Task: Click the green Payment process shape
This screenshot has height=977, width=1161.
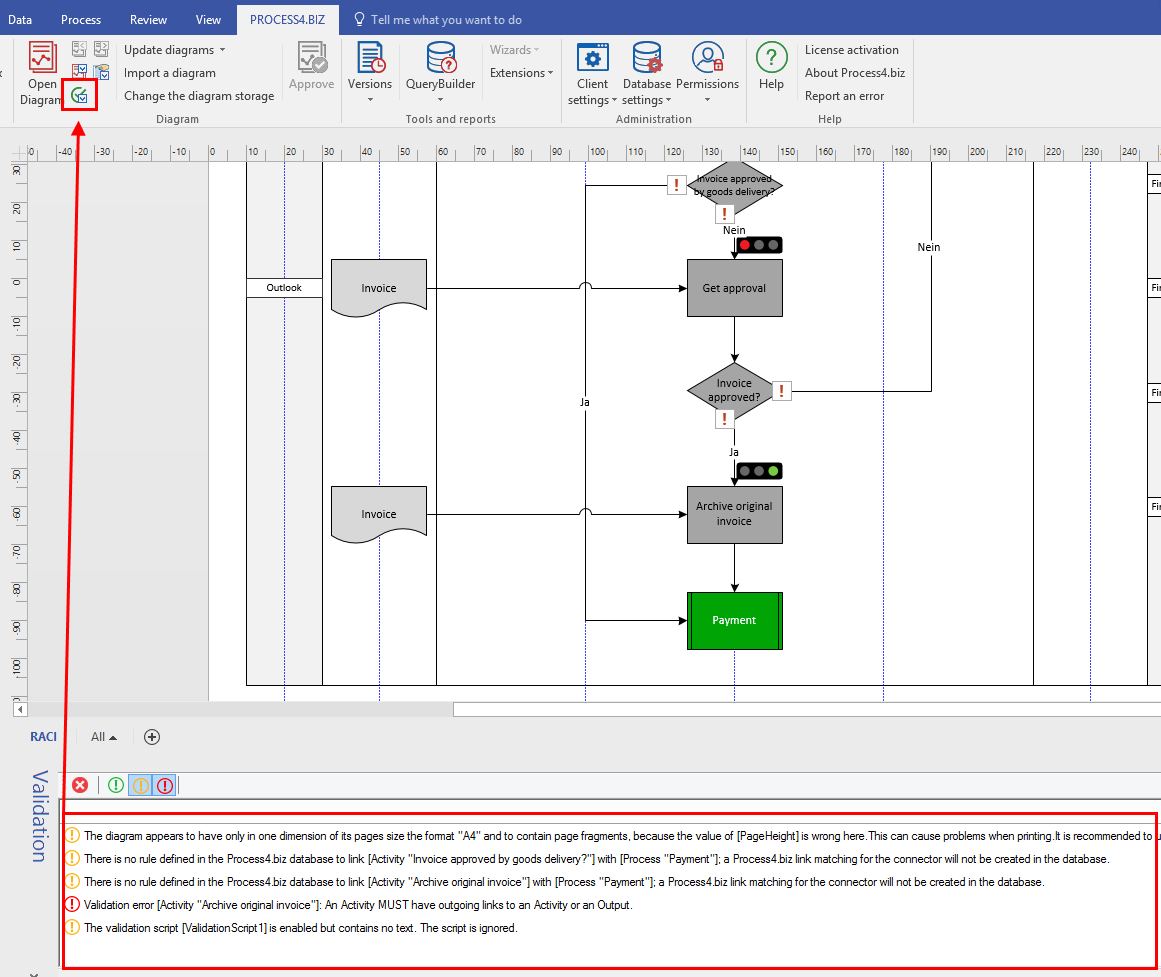Action: [735, 621]
